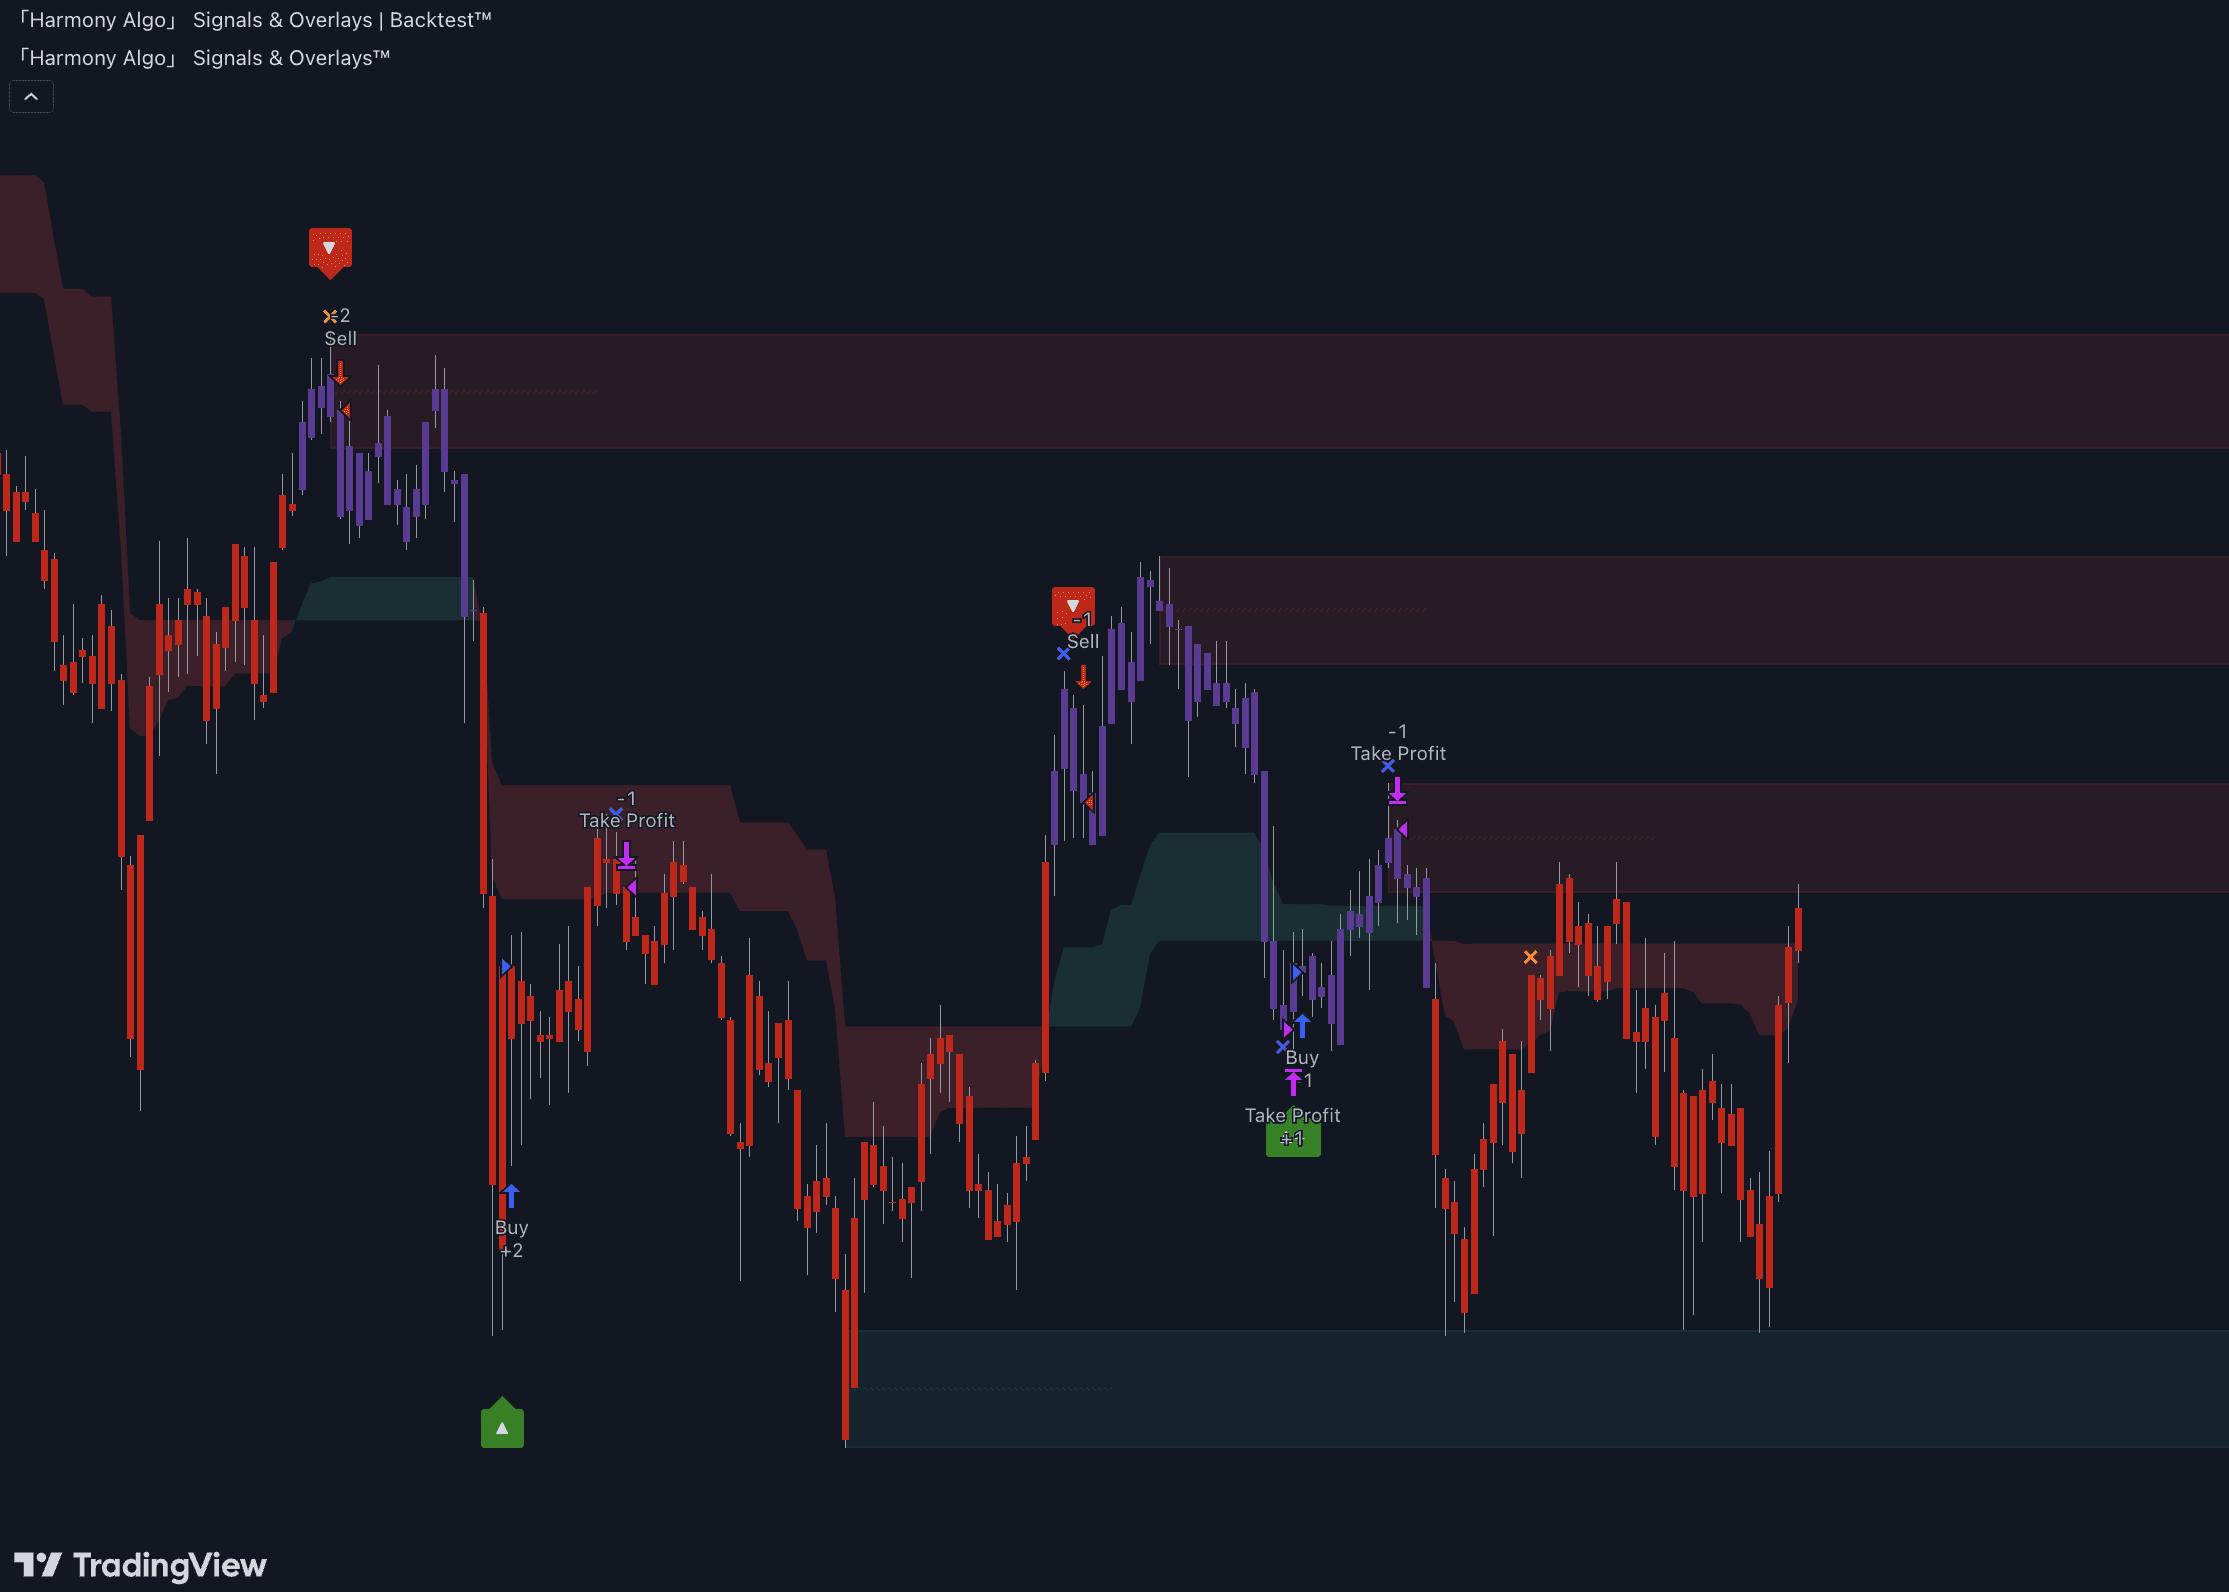Click the magenta down arrow under right Take Profit -1
The image size is (2229, 1592).
1397,791
